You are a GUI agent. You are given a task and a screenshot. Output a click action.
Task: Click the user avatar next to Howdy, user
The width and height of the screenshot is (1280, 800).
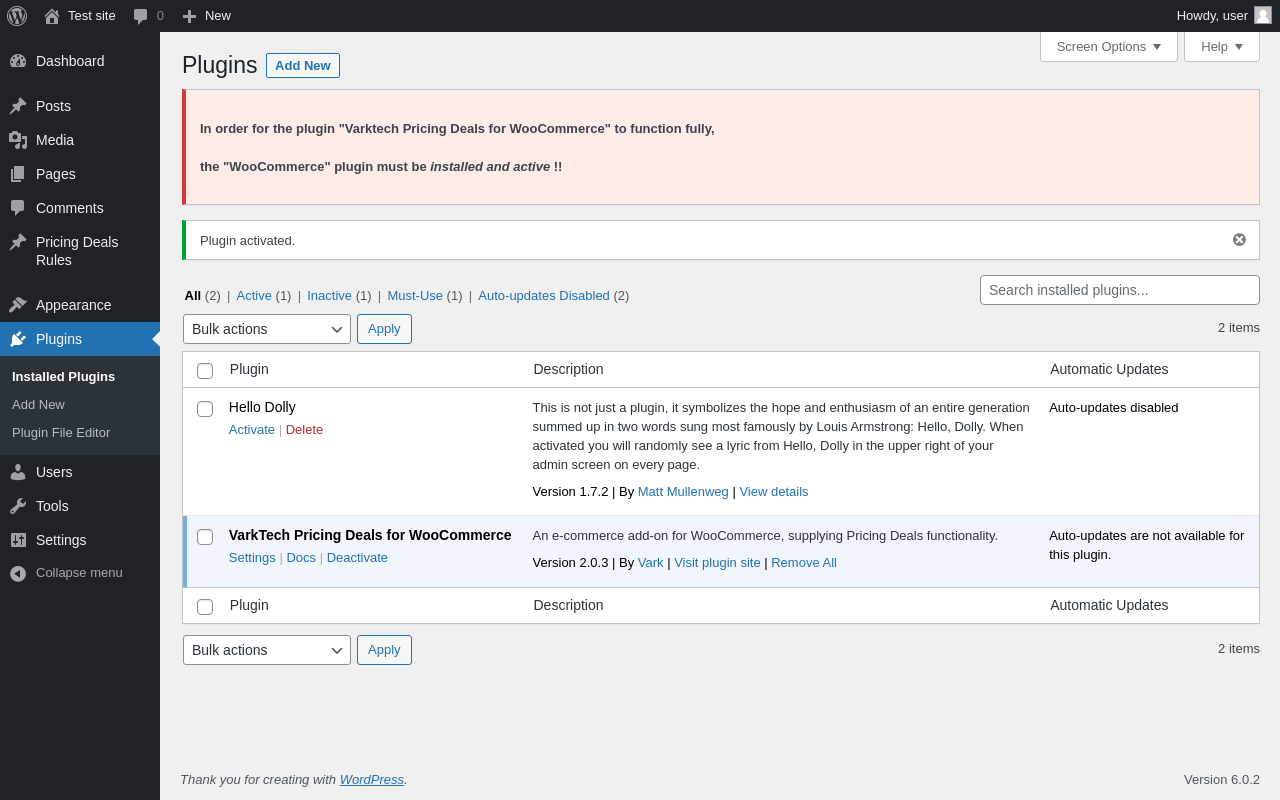tap(1263, 15)
